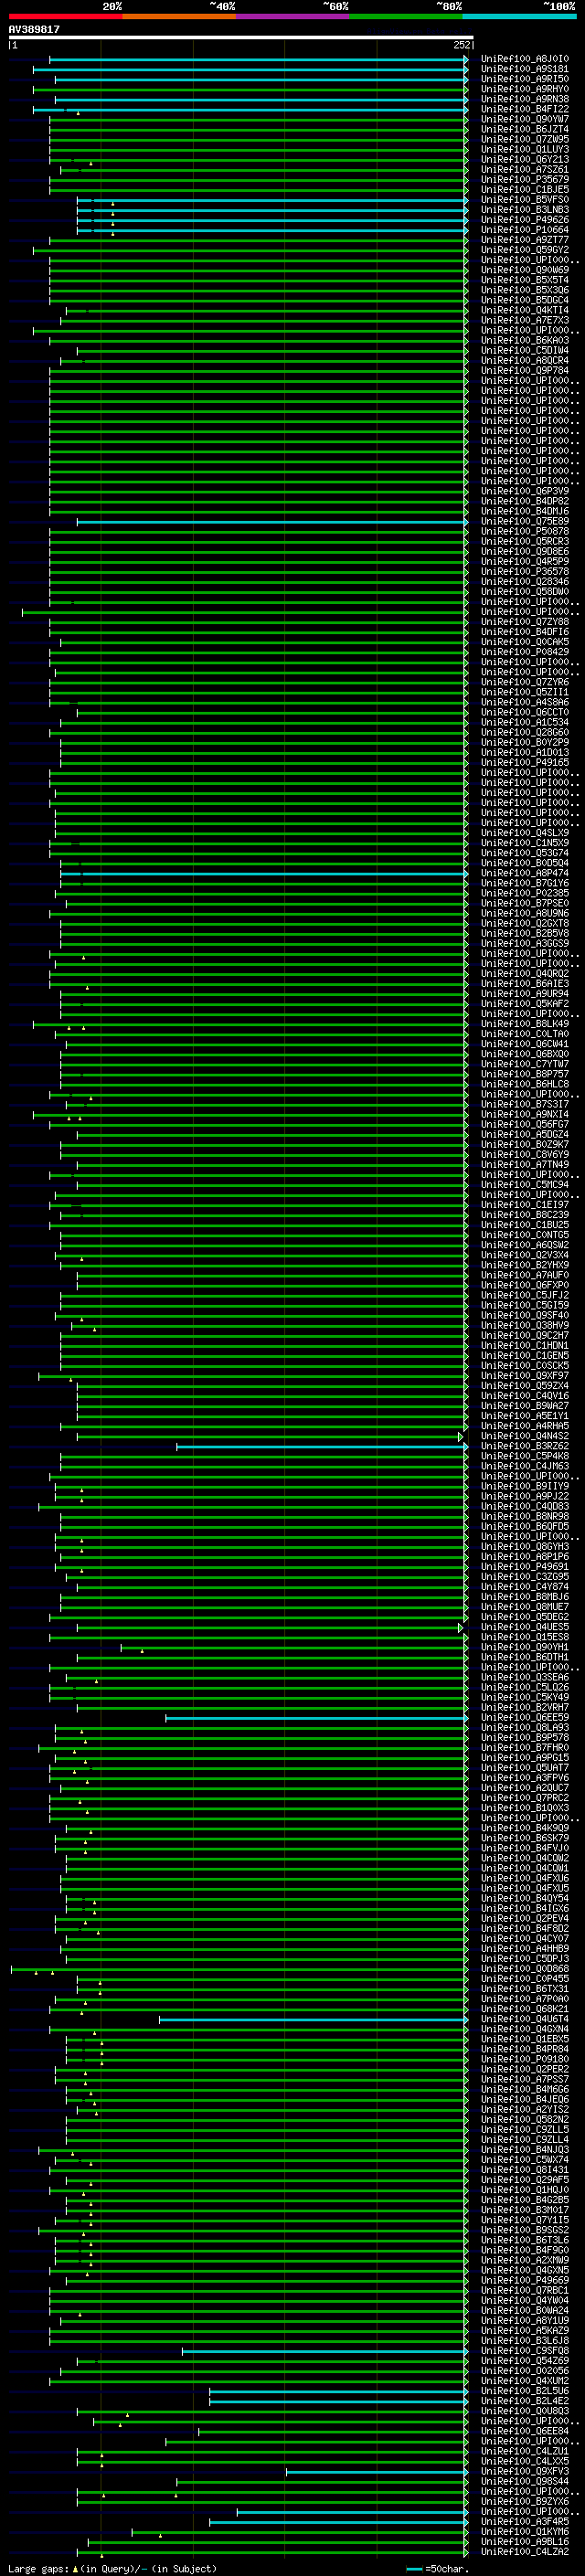Open hit UniRef100_P09180

click(525, 2059)
